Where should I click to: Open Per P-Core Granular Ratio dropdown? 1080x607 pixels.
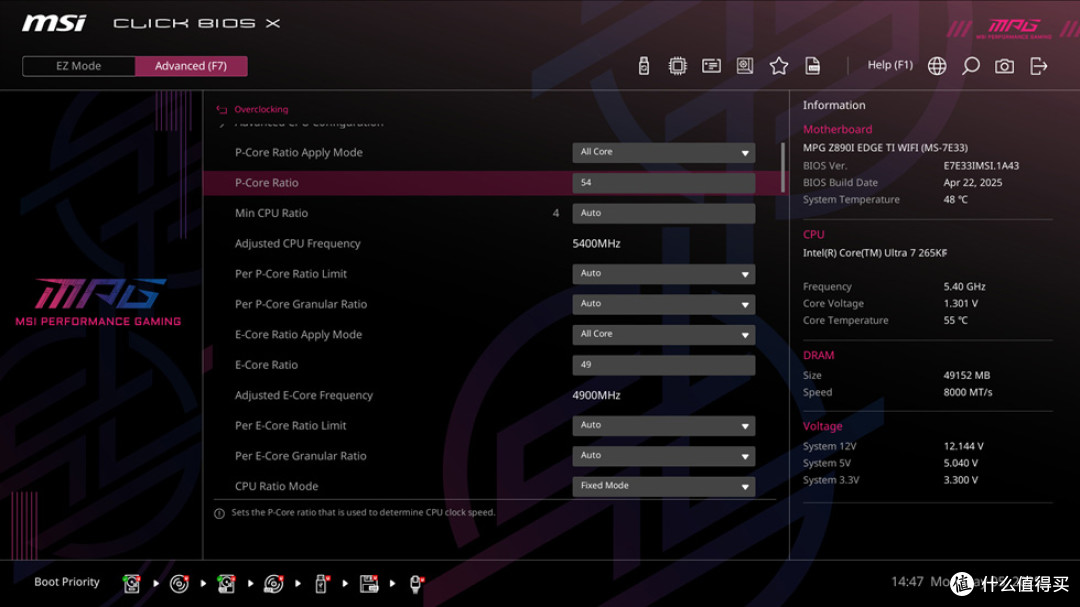click(x=663, y=304)
